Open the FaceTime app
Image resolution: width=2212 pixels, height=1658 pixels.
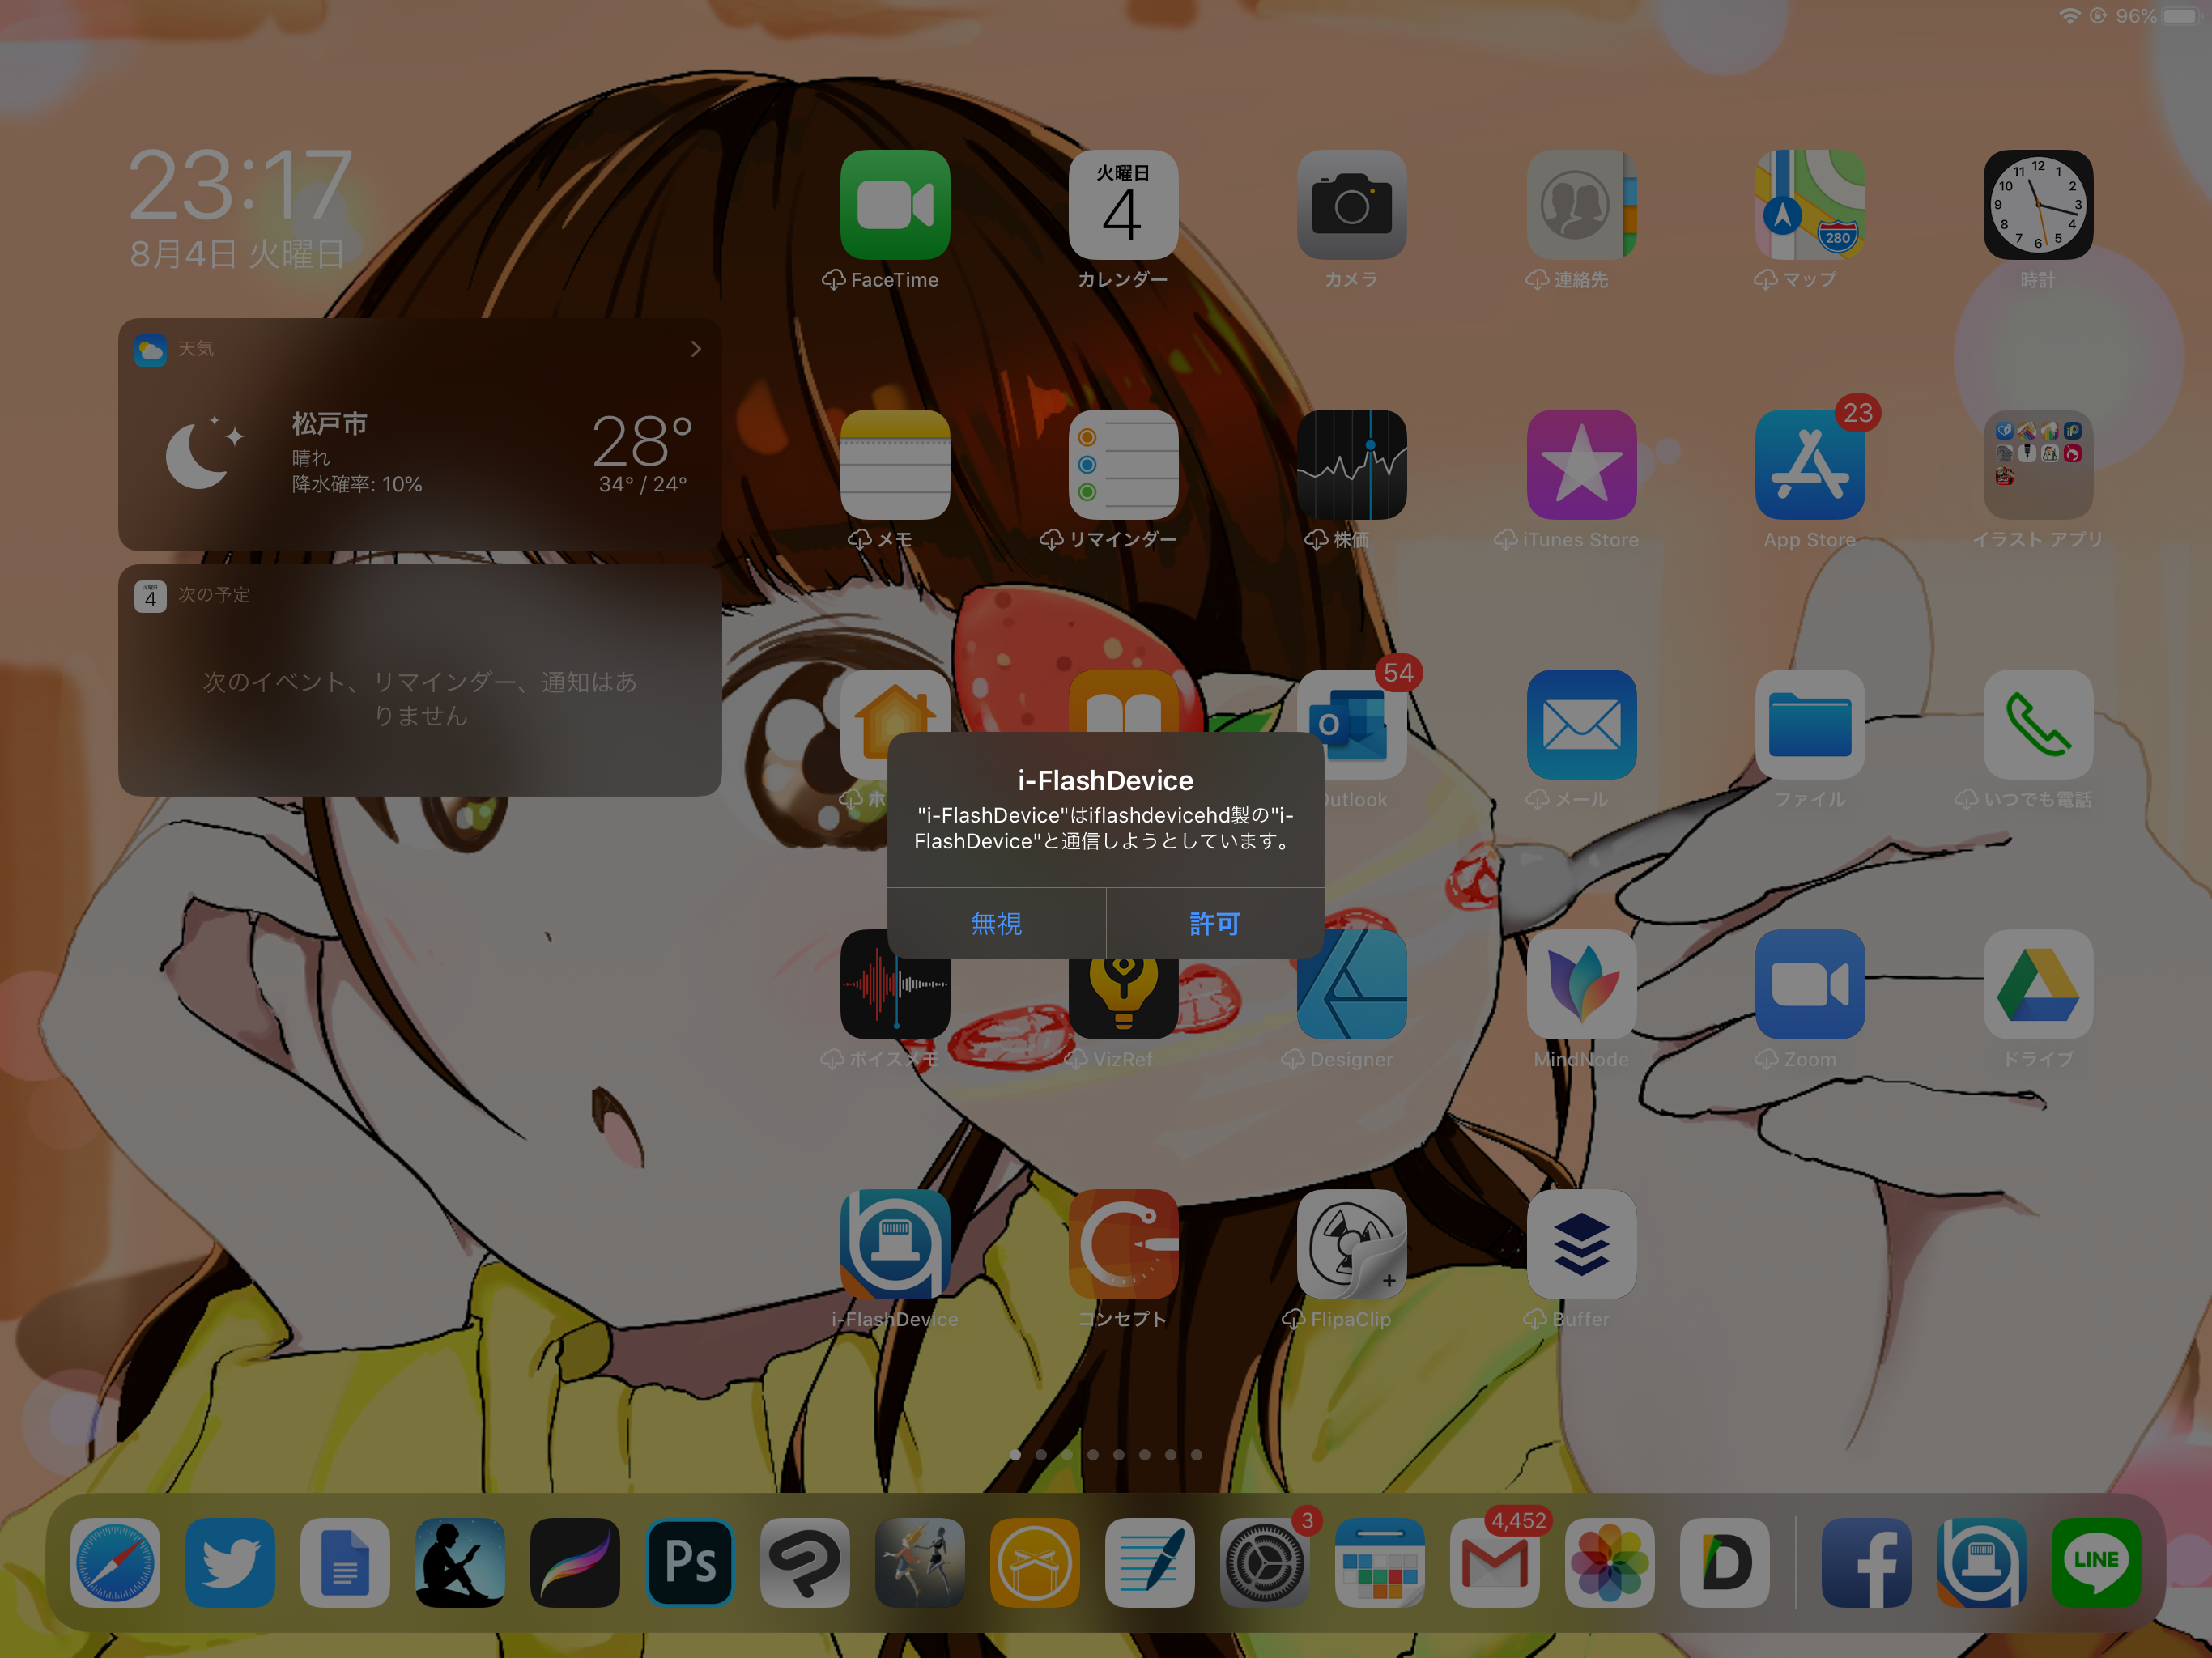895,205
